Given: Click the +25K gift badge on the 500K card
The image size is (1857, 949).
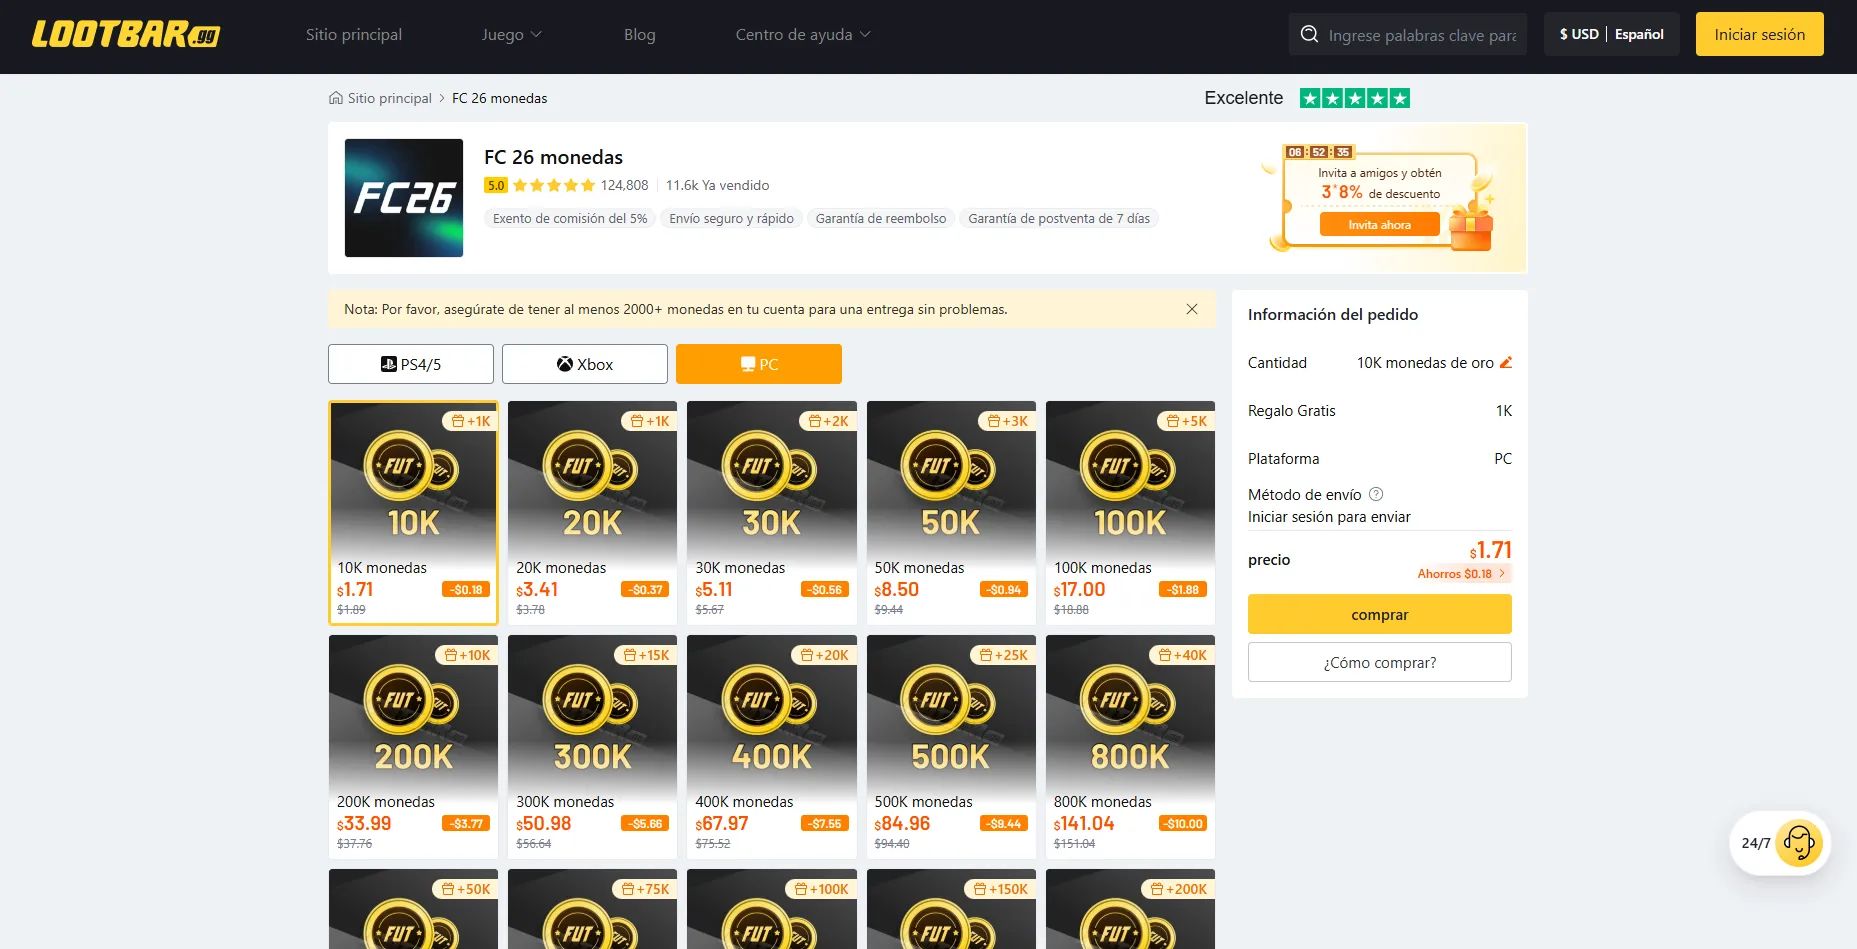Looking at the screenshot, I should (x=1004, y=655).
